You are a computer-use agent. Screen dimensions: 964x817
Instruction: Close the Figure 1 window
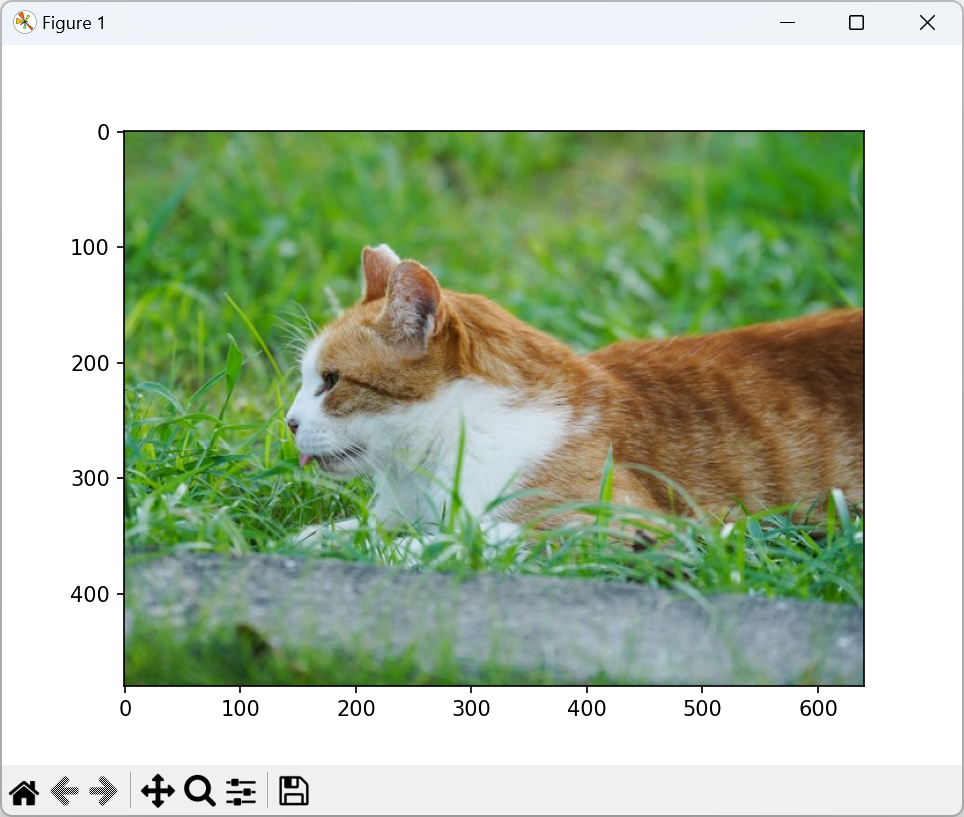tap(927, 23)
